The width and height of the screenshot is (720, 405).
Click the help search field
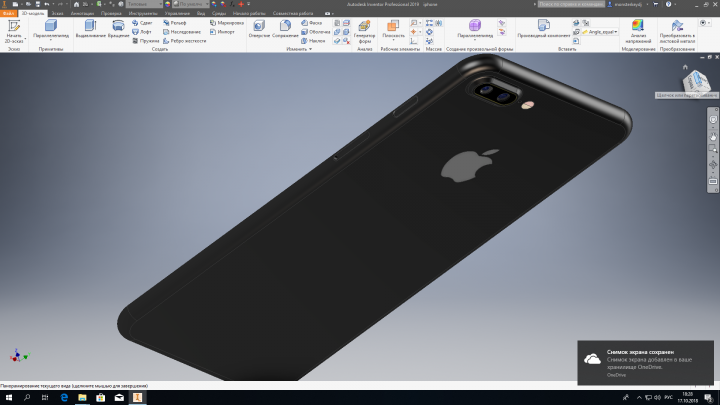571,4
